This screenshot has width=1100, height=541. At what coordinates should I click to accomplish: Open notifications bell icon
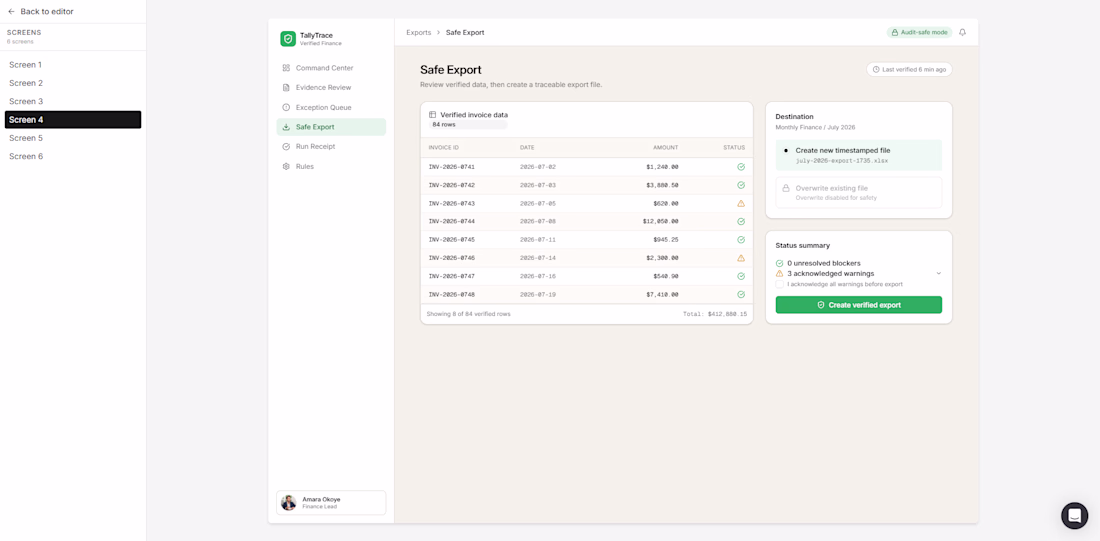click(962, 32)
